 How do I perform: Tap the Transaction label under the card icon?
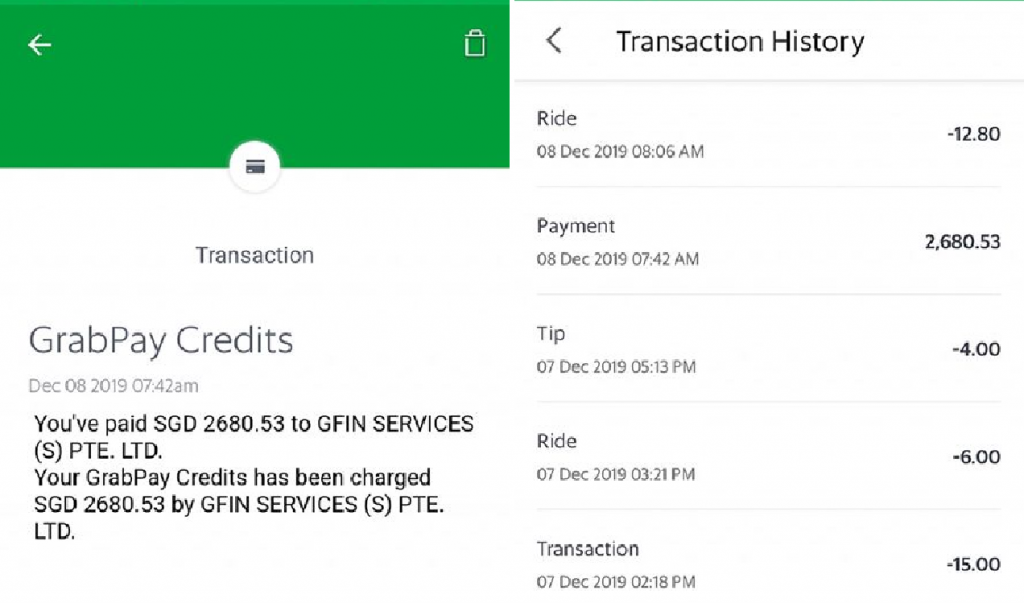coord(255,255)
